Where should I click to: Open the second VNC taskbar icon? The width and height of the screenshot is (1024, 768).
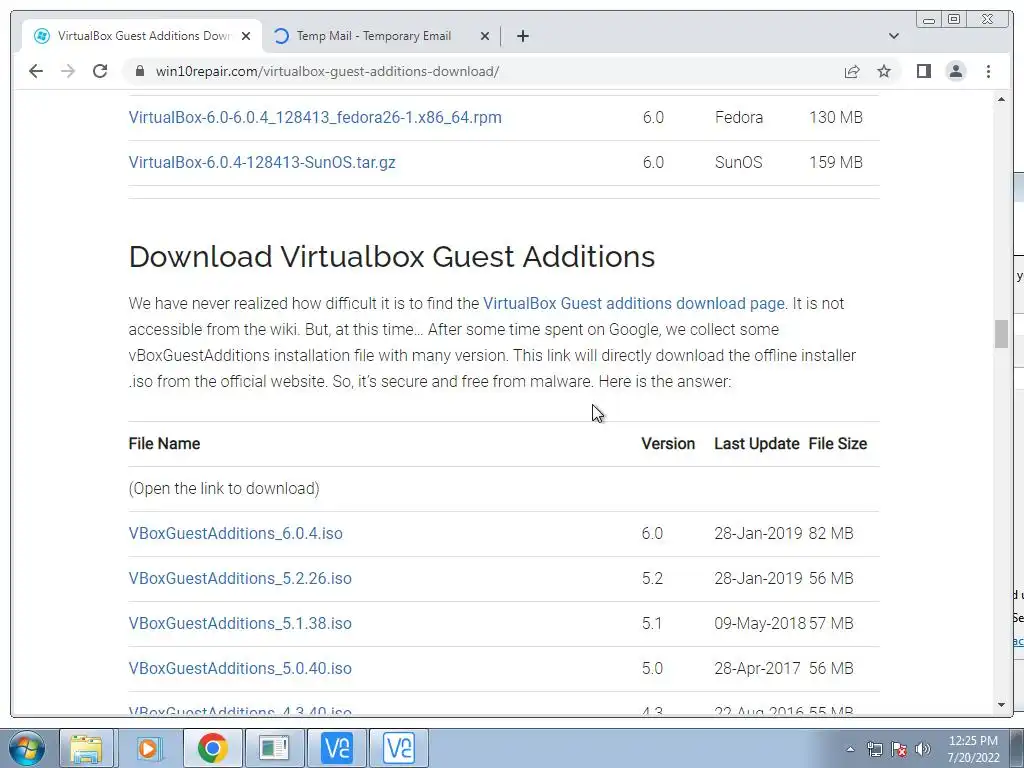(399, 748)
